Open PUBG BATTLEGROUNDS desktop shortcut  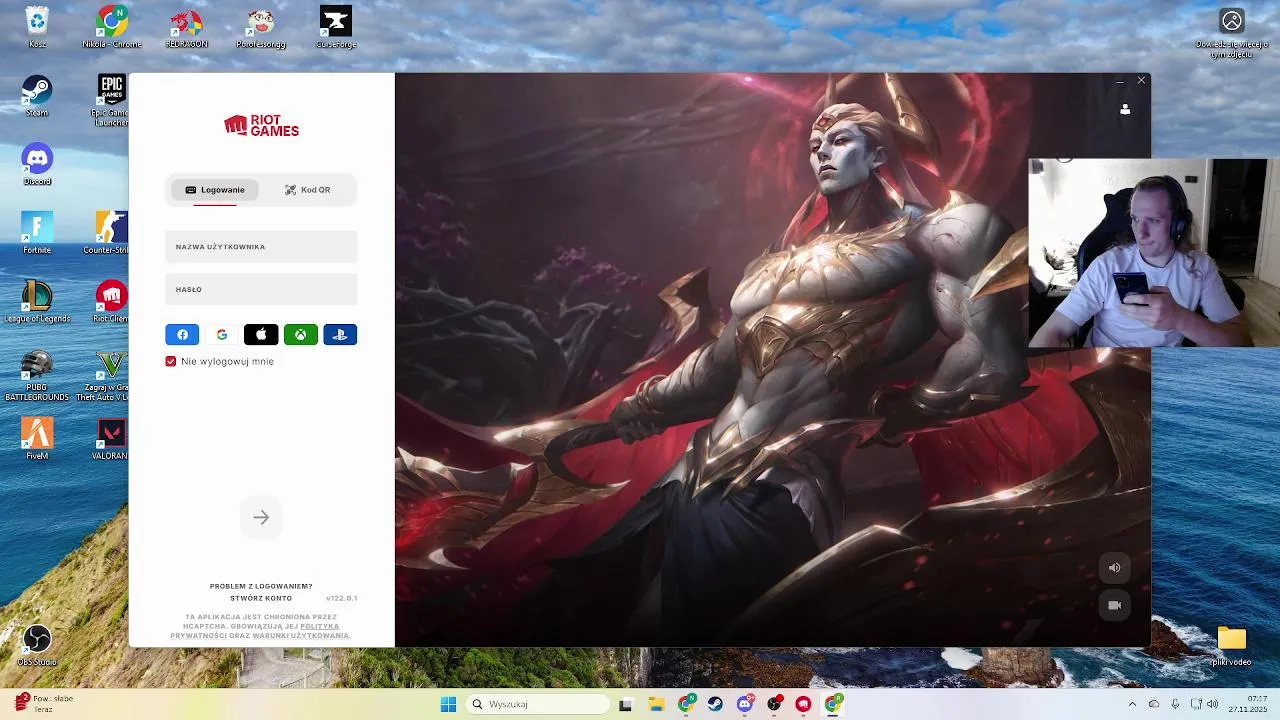(x=37, y=375)
